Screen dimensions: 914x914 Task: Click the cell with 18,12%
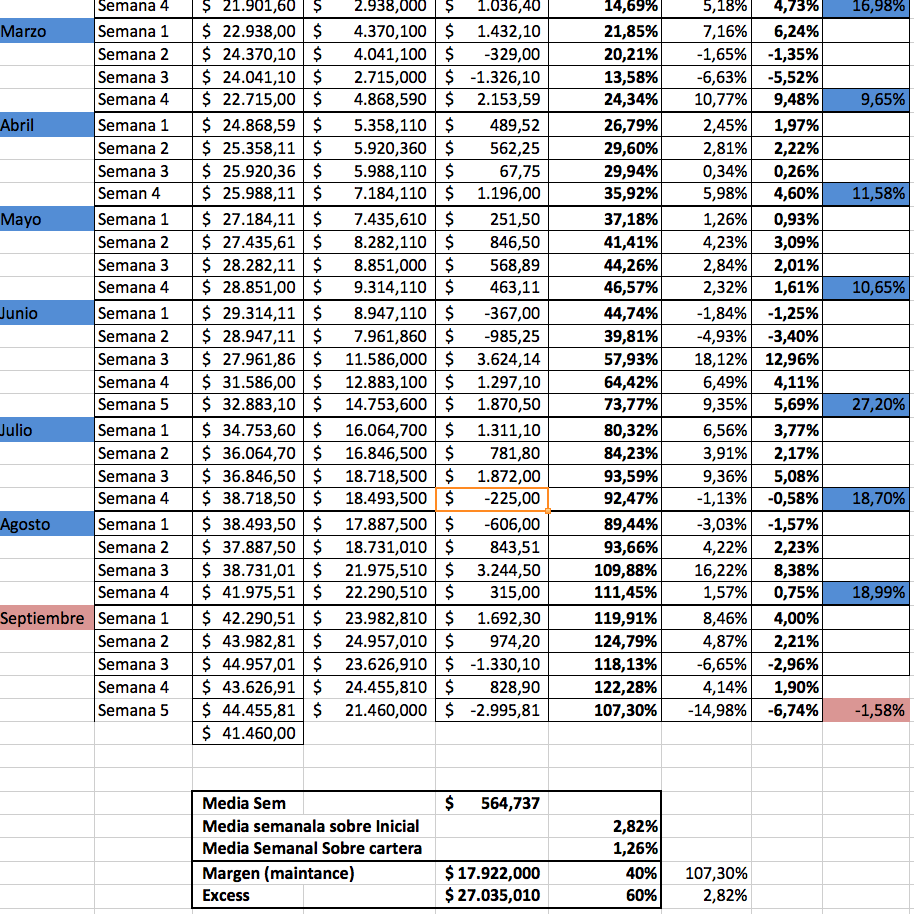coord(706,359)
